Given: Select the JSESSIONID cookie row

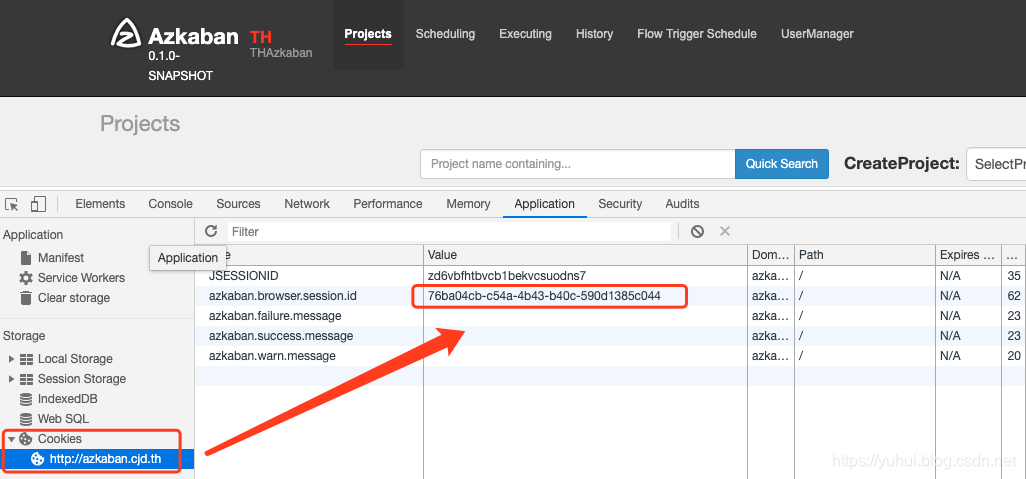Looking at the screenshot, I should (x=610, y=276).
